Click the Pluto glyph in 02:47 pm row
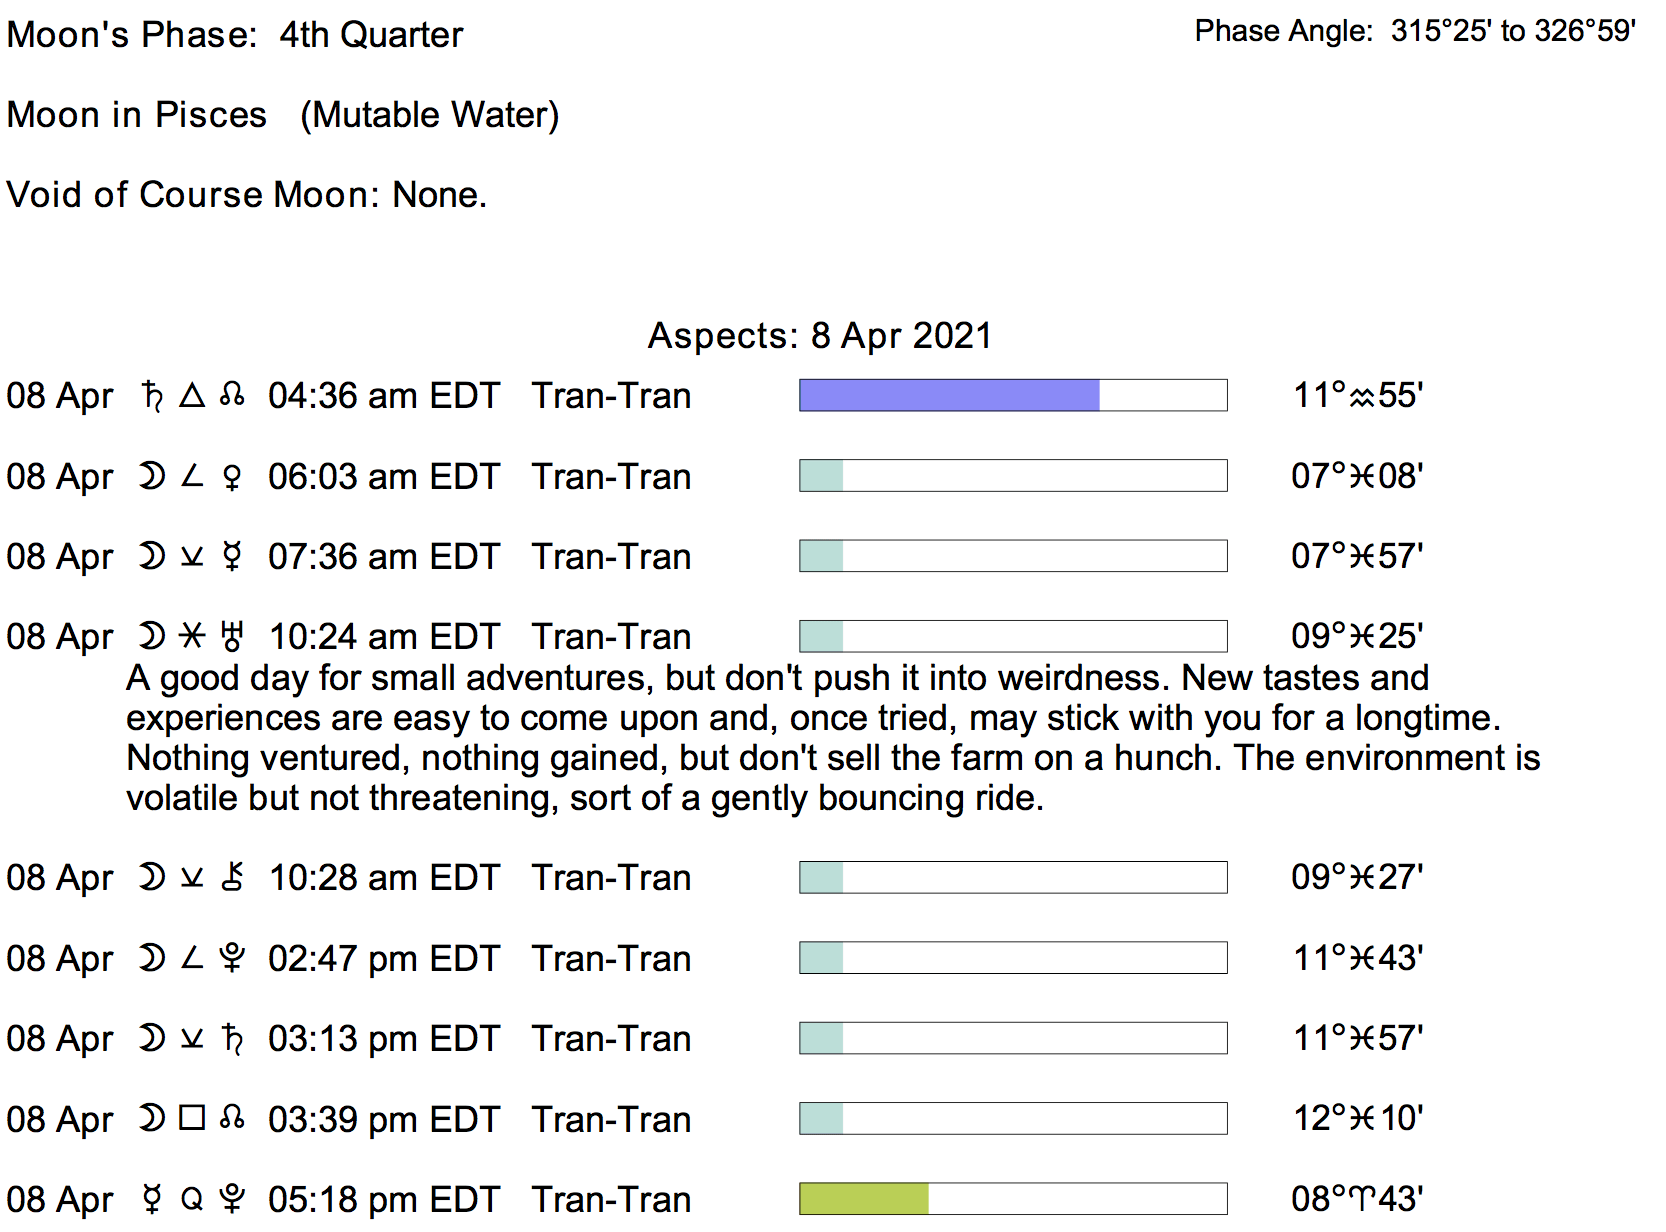The height and width of the screenshot is (1232, 1666). [232, 959]
